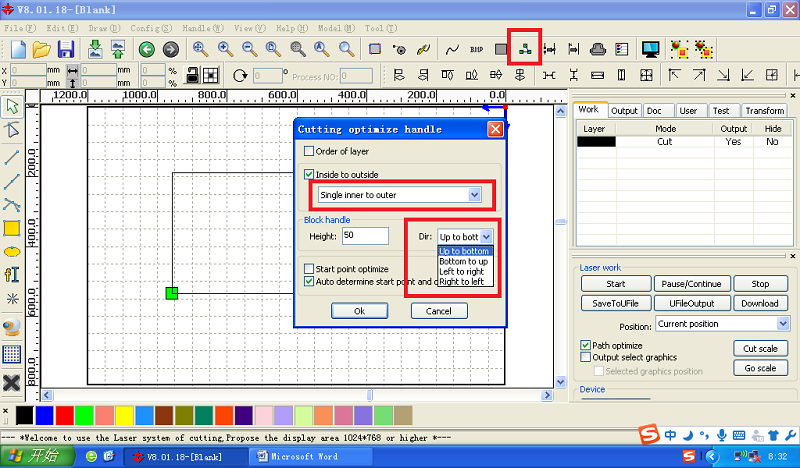The image size is (800, 468).
Task: Open the Handle menu
Action: [x=203, y=28]
